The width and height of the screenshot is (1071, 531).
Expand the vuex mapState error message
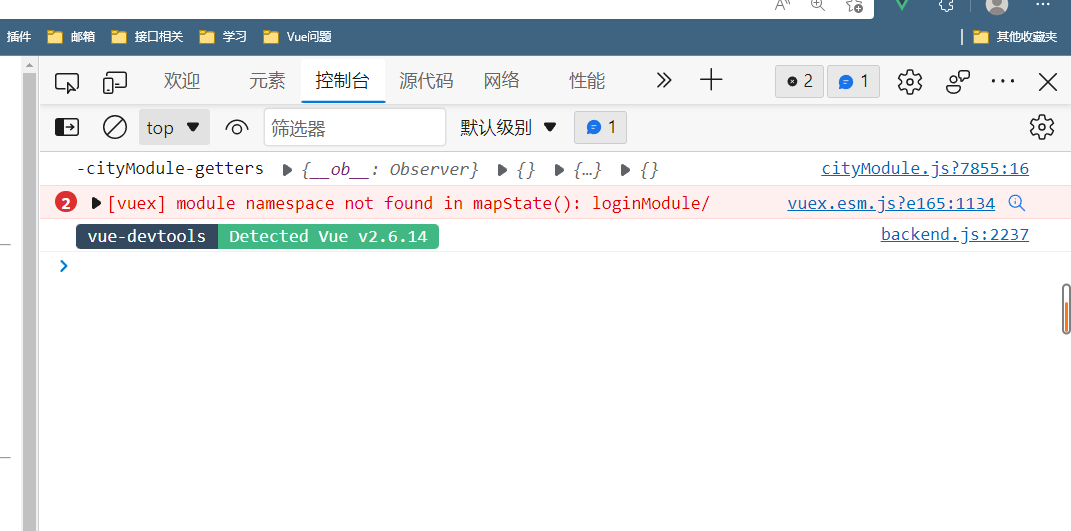(96, 203)
